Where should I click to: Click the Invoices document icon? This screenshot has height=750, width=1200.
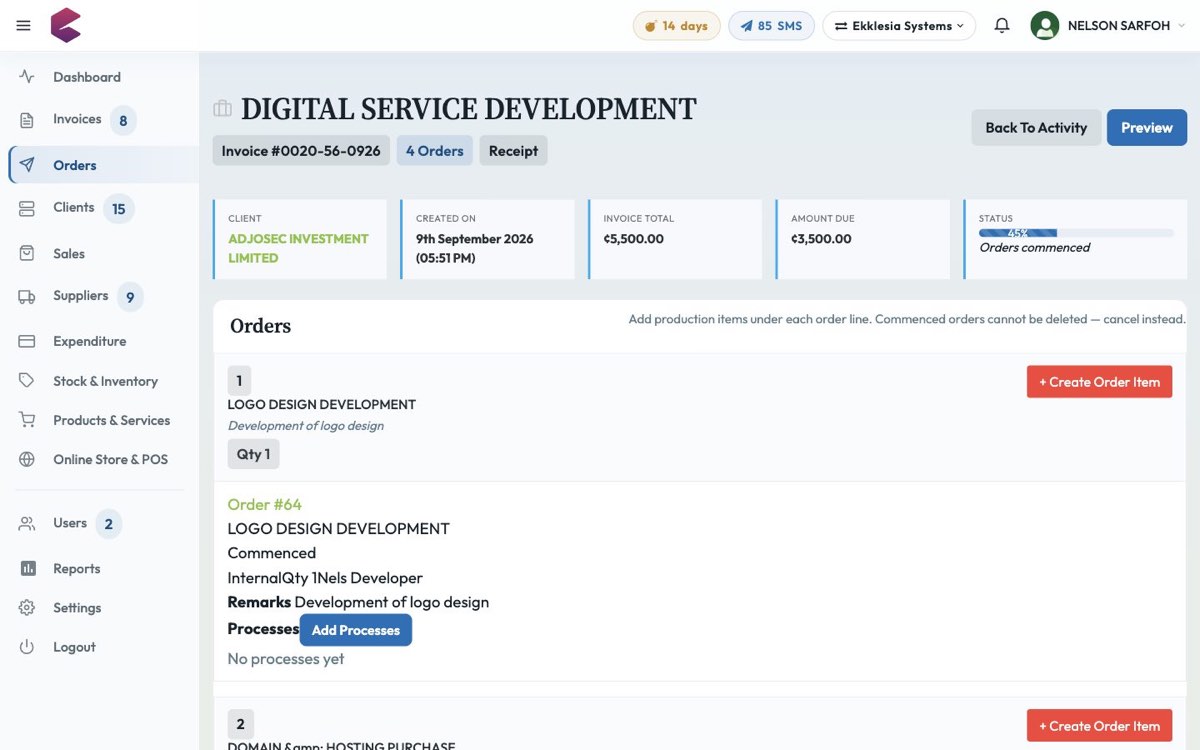[x=27, y=120]
